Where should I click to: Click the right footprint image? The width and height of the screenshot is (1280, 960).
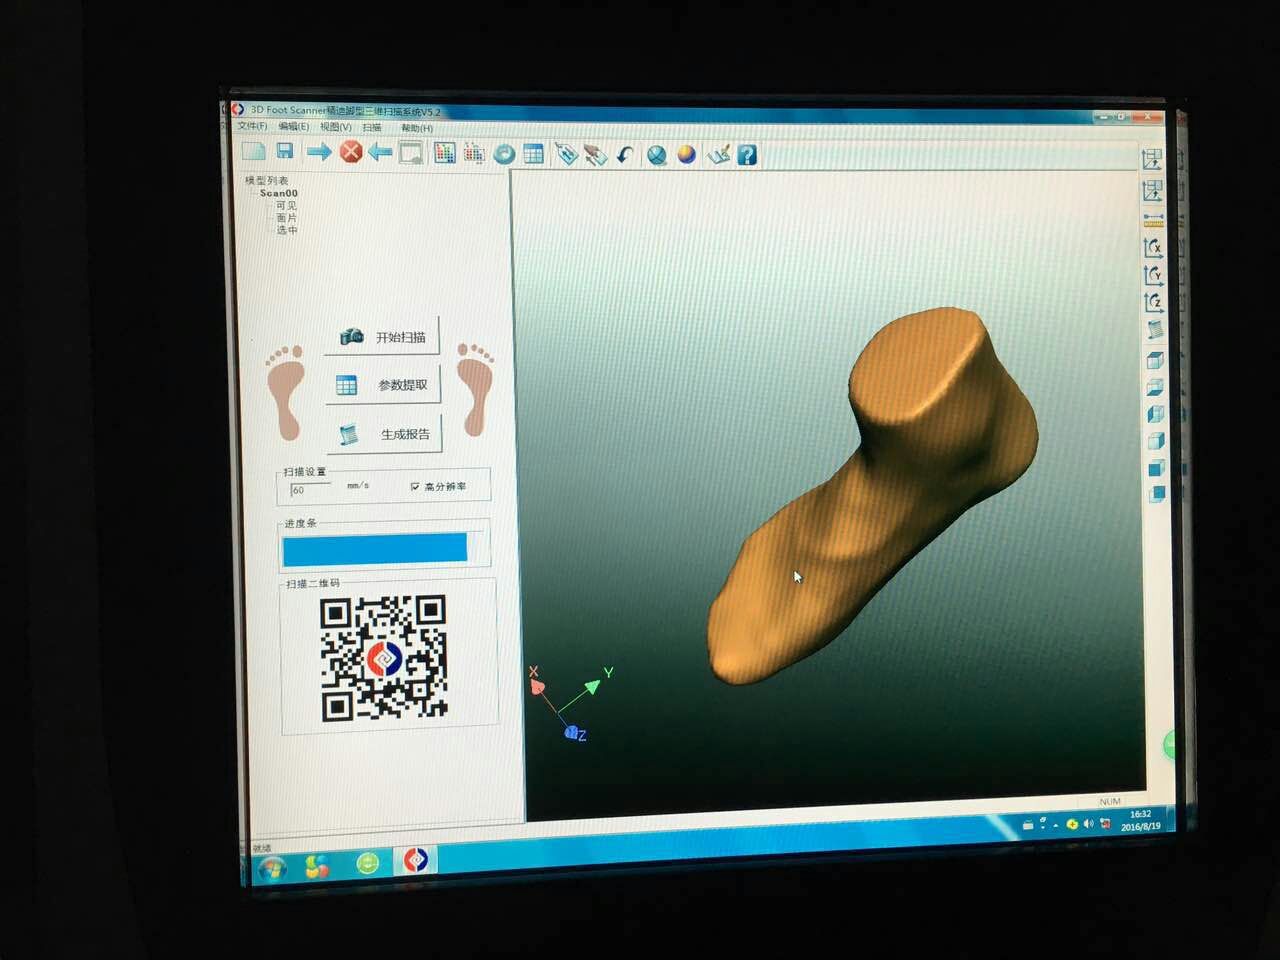pos(475,388)
